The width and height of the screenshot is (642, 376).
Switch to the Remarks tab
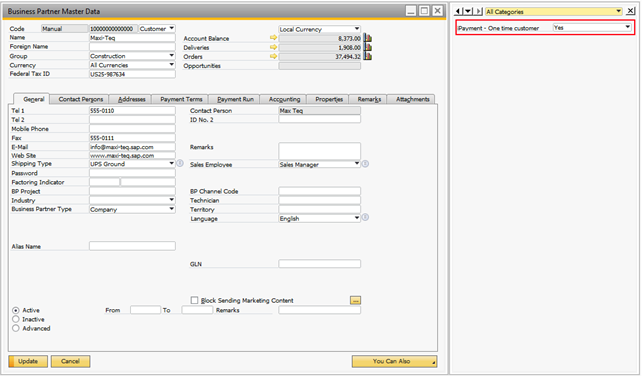coord(369,99)
